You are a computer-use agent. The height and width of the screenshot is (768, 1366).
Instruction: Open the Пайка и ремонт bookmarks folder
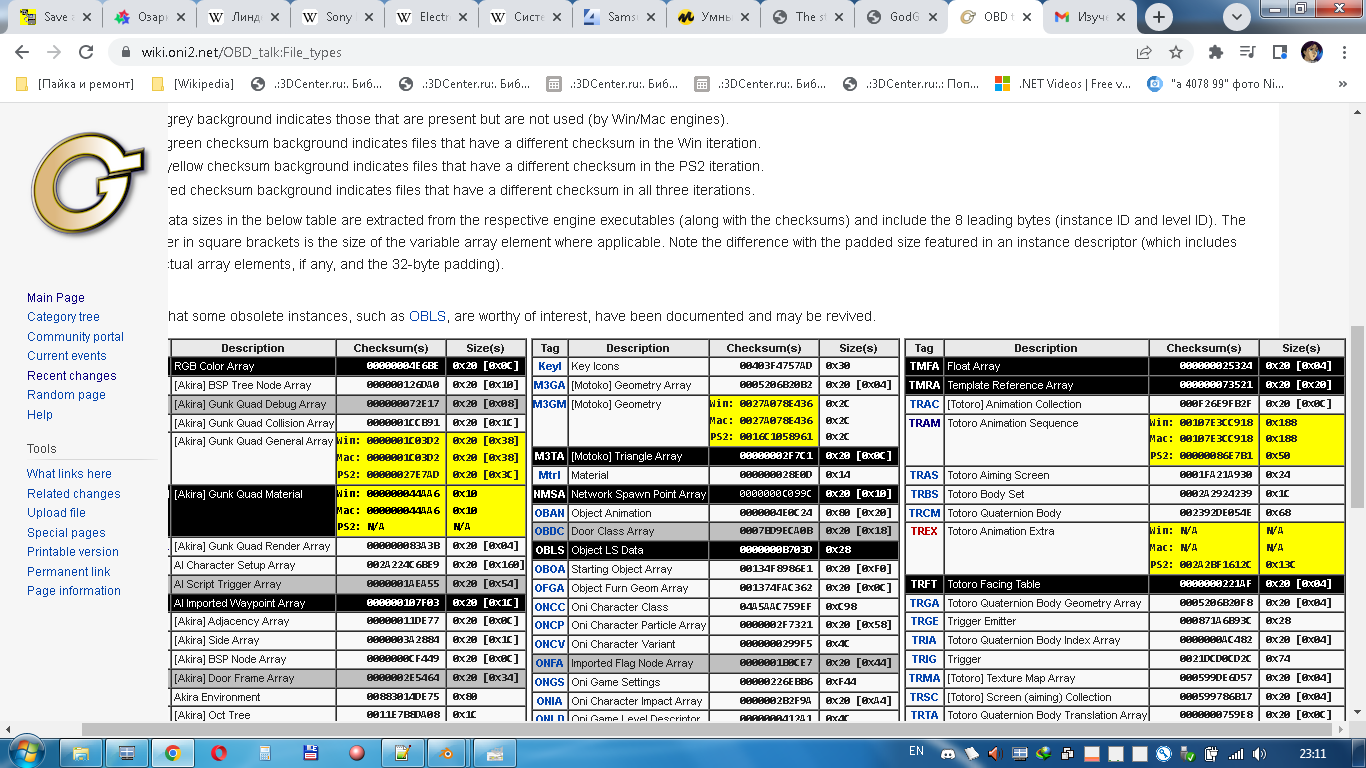[76, 84]
